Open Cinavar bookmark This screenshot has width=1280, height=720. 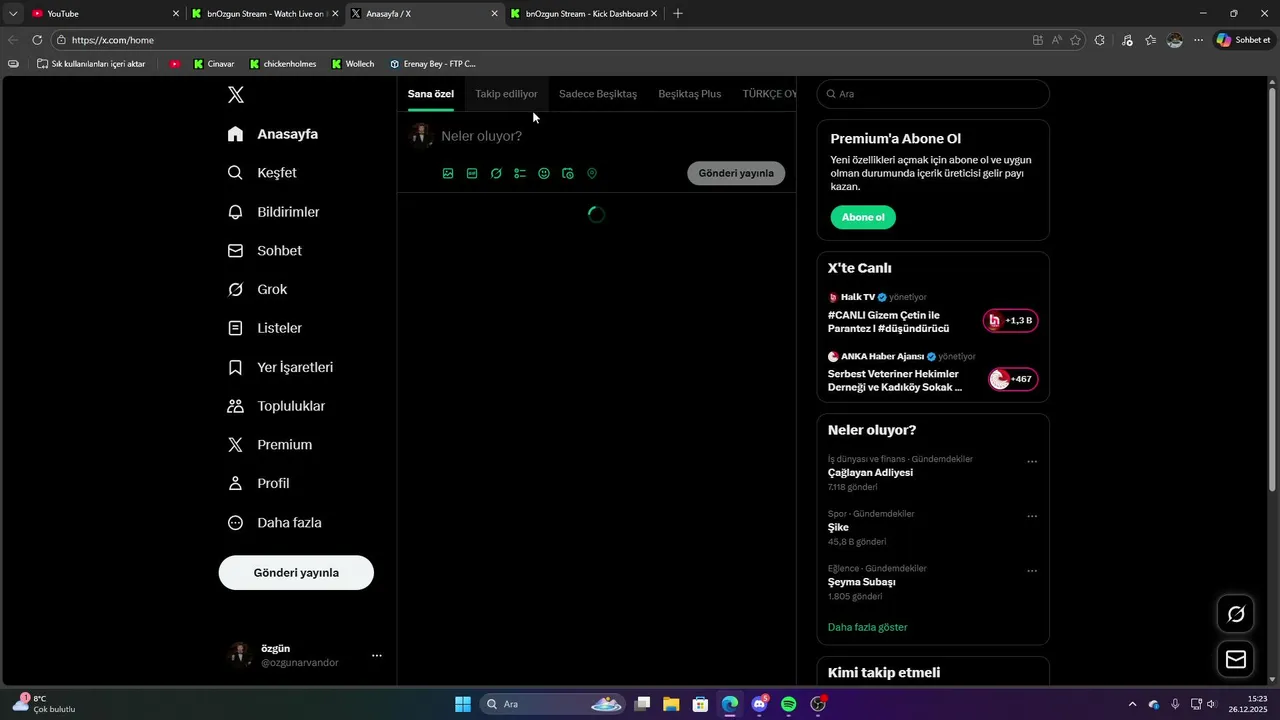[x=213, y=64]
